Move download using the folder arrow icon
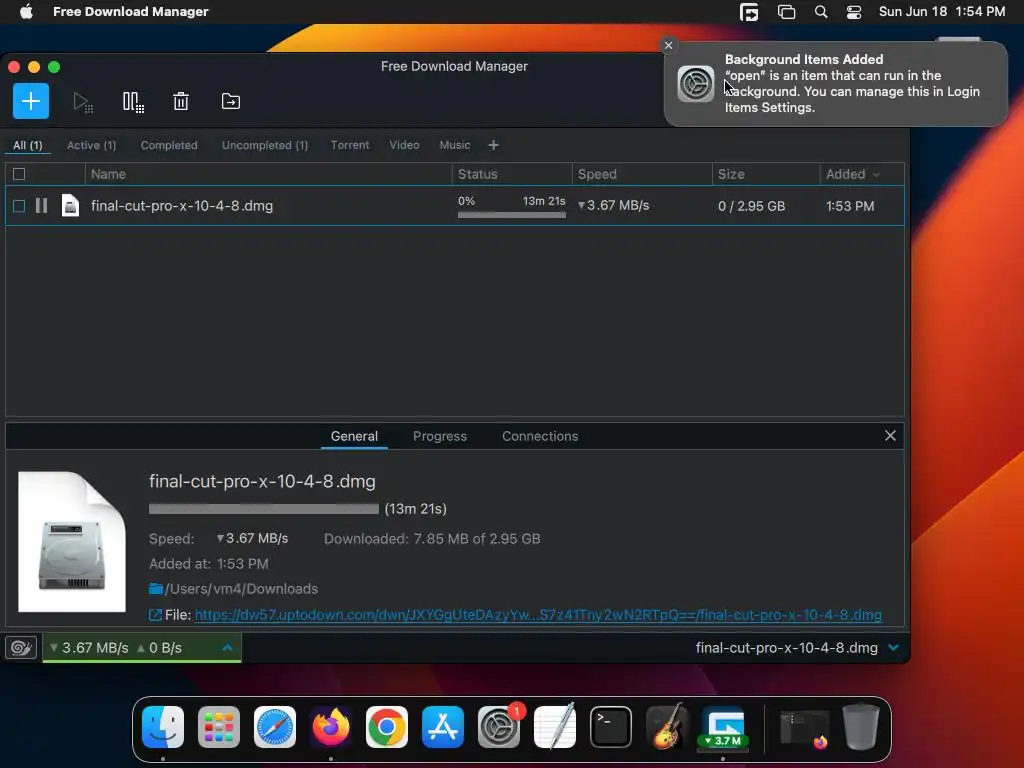This screenshot has height=768, width=1024. (x=231, y=101)
